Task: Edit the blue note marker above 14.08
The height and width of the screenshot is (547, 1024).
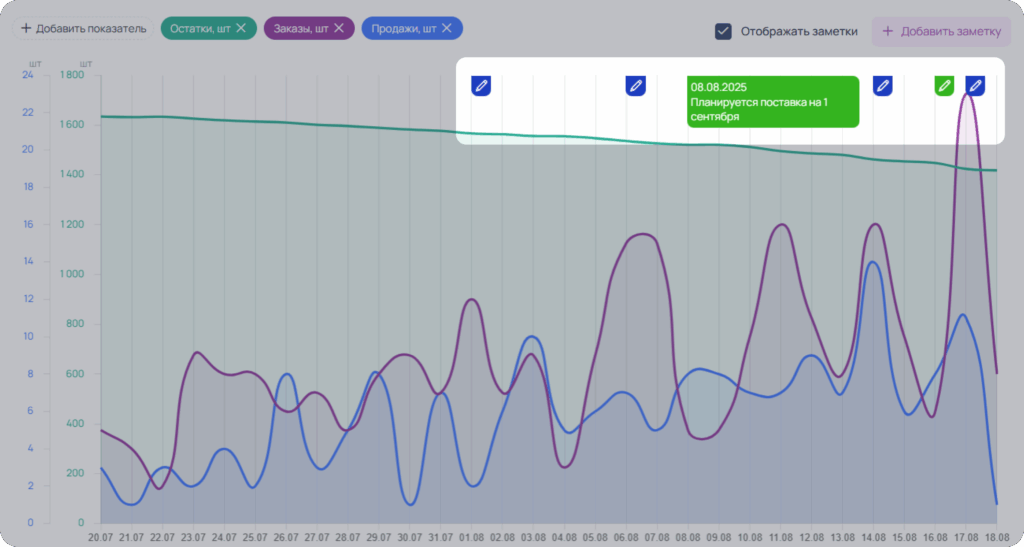Action: click(x=883, y=86)
